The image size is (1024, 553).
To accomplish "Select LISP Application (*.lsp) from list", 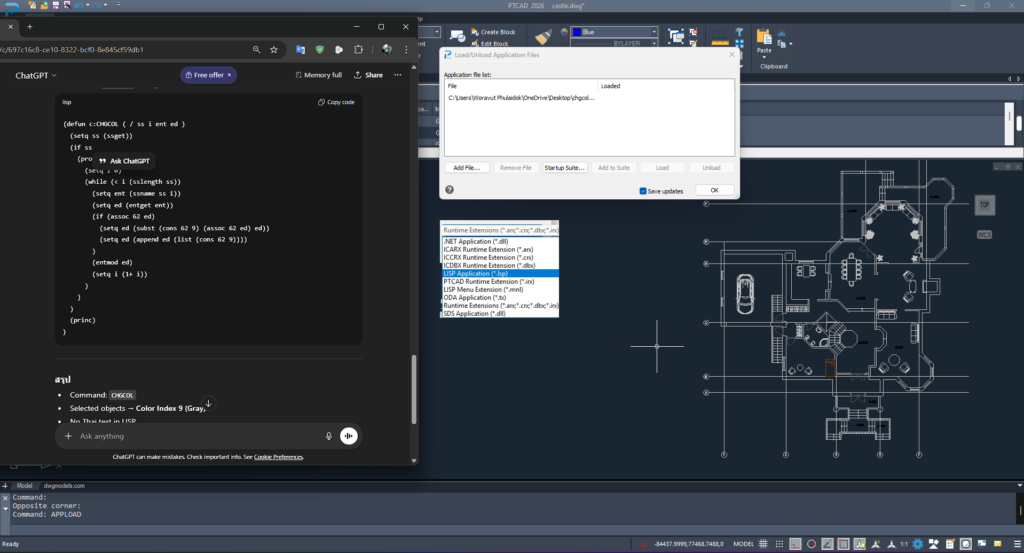I will (x=476, y=273).
